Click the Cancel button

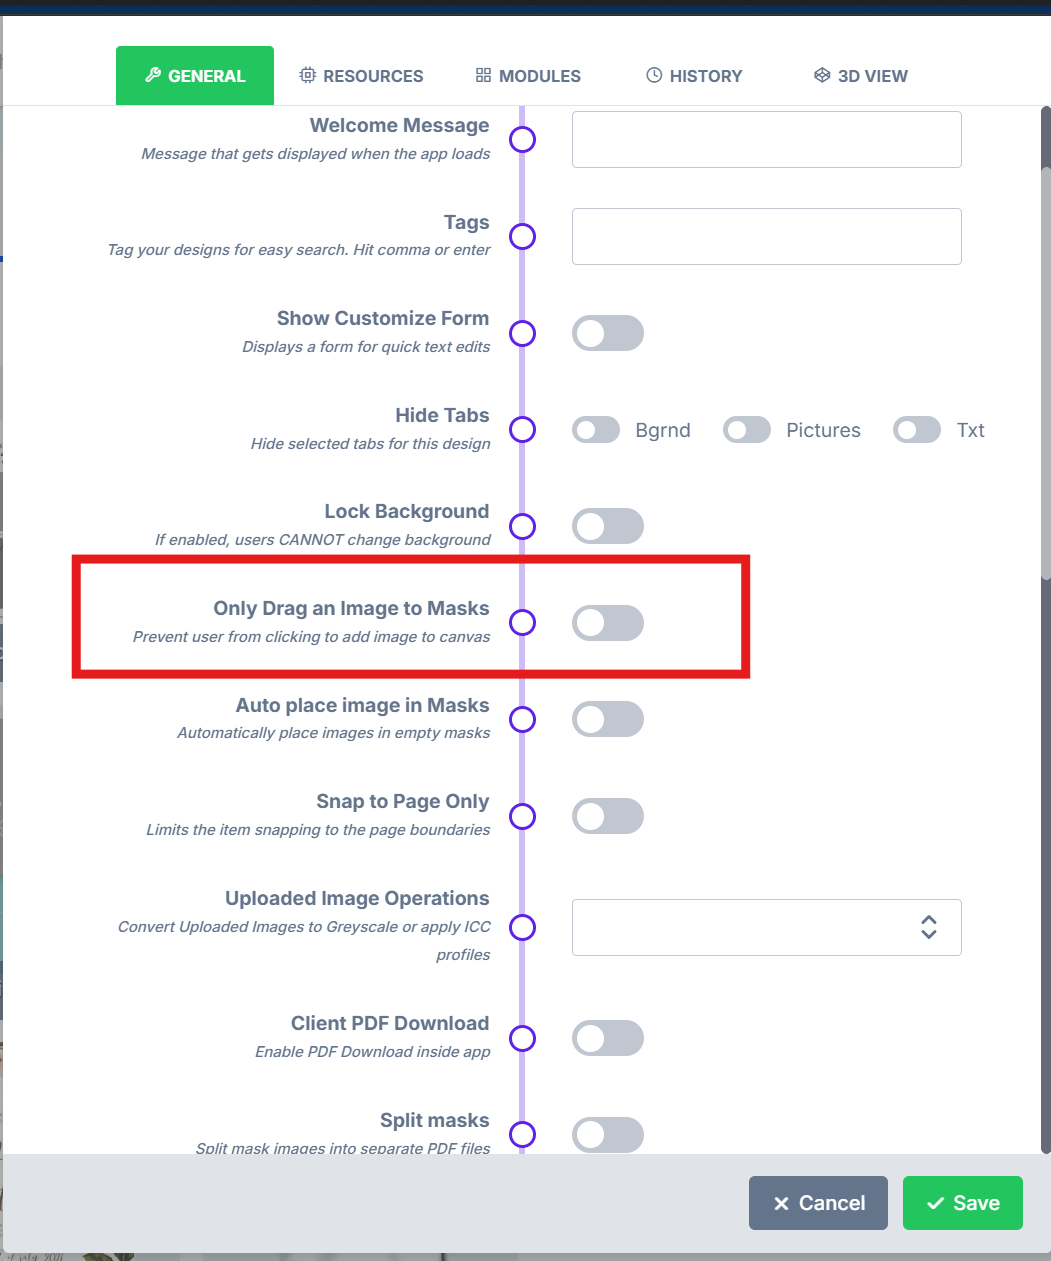819,1203
